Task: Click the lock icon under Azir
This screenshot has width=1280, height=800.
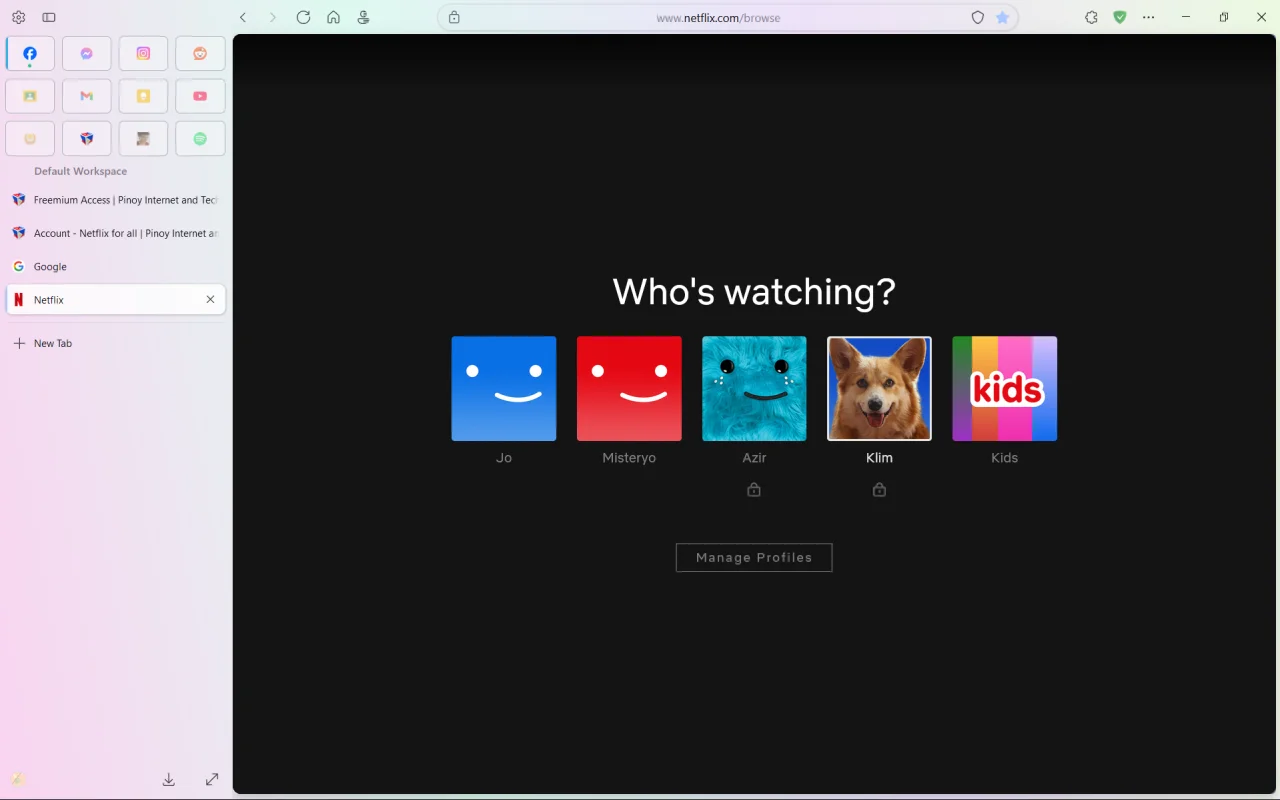Action: pyautogui.click(x=754, y=489)
